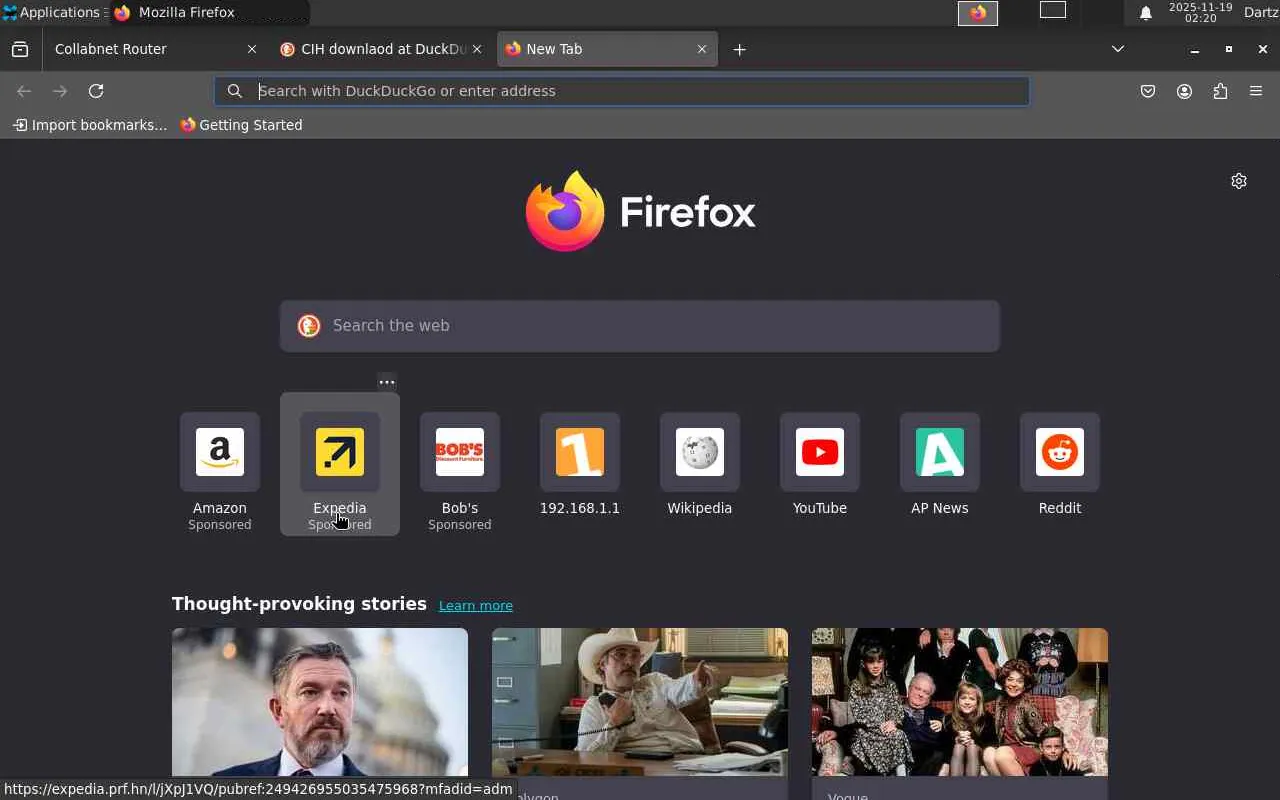Close the CIH downlaod tab
The image size is (1280, 800).
click(476, 49)
